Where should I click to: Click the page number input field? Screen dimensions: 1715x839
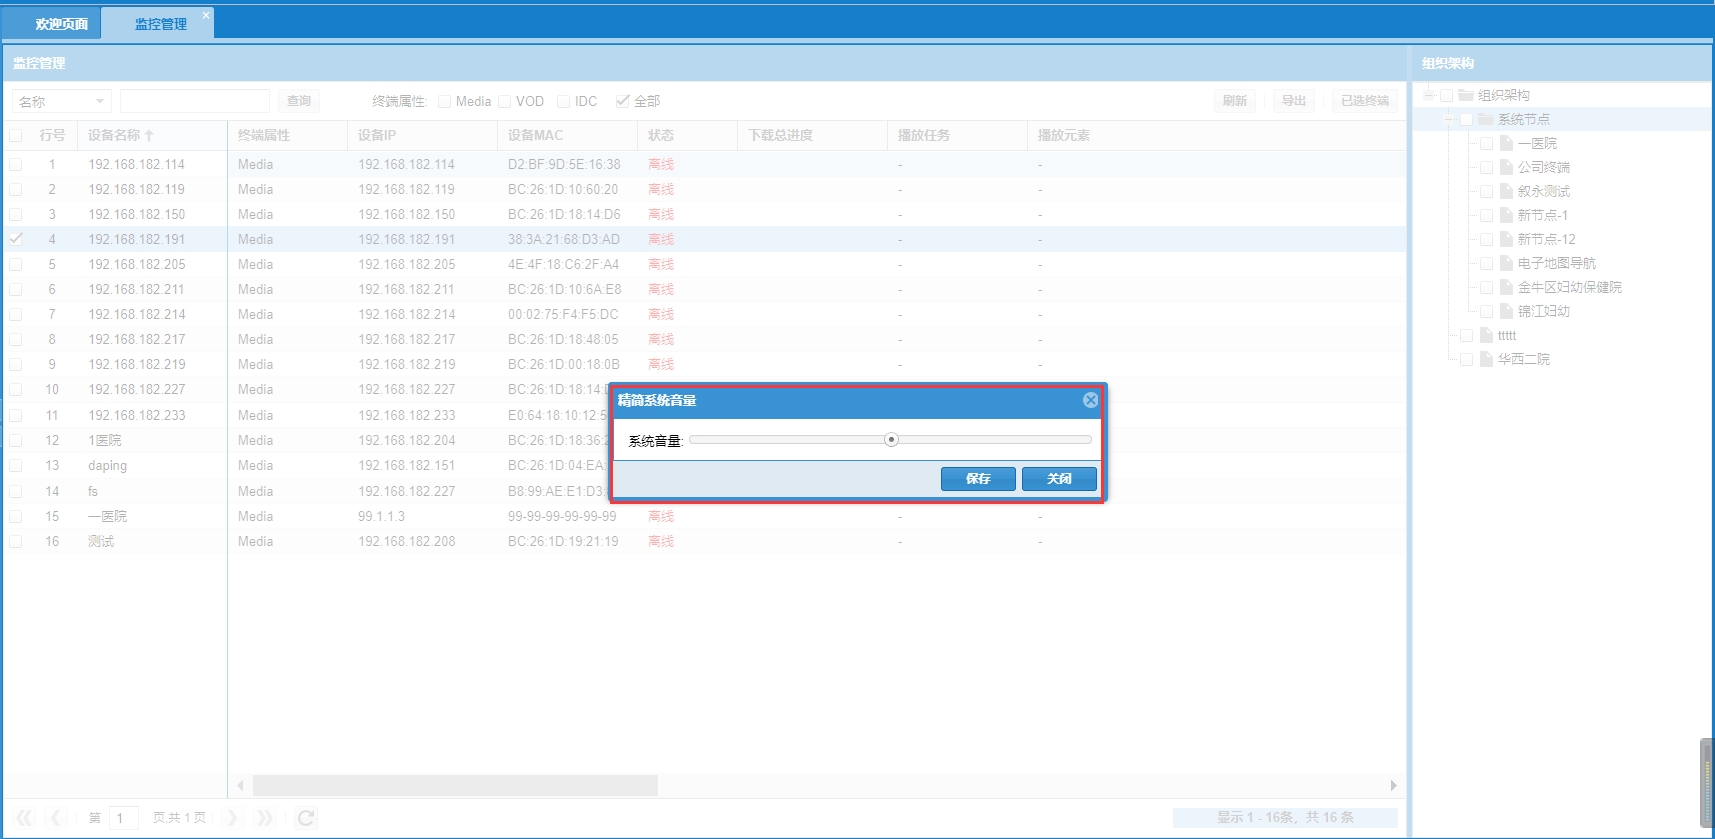coord(123,818)
